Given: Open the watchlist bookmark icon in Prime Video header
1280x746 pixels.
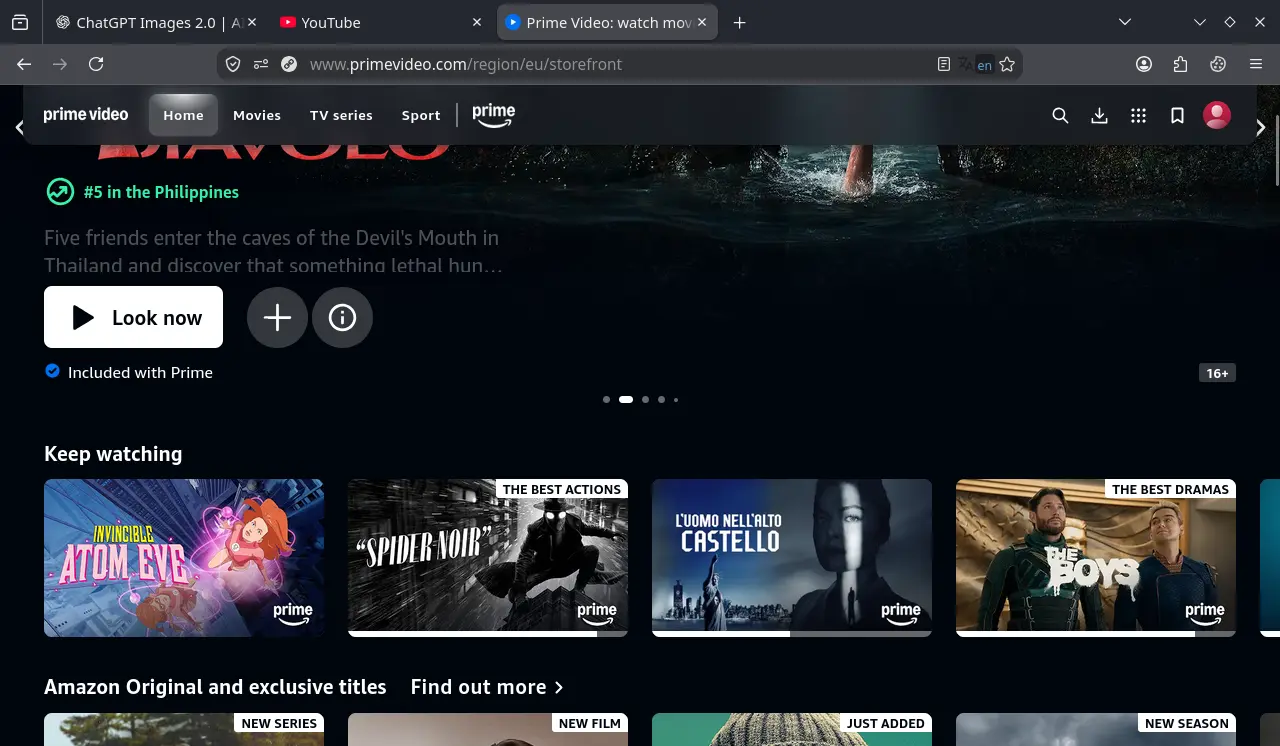Looking at the screenshot, I should (x=1177, y=115).
